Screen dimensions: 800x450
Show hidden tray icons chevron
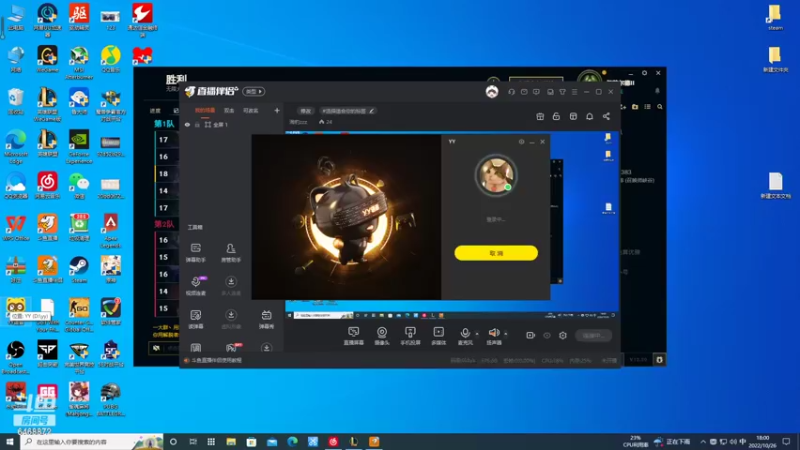coord(703,441)
